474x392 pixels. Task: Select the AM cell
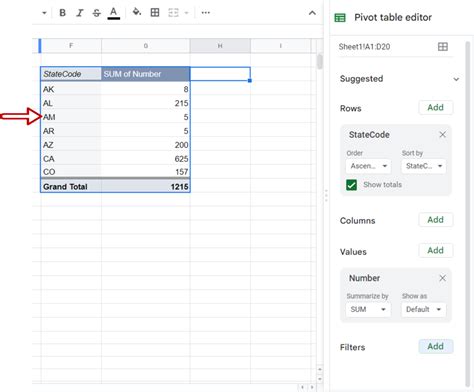pyautogui.click(x=71, y=117)
